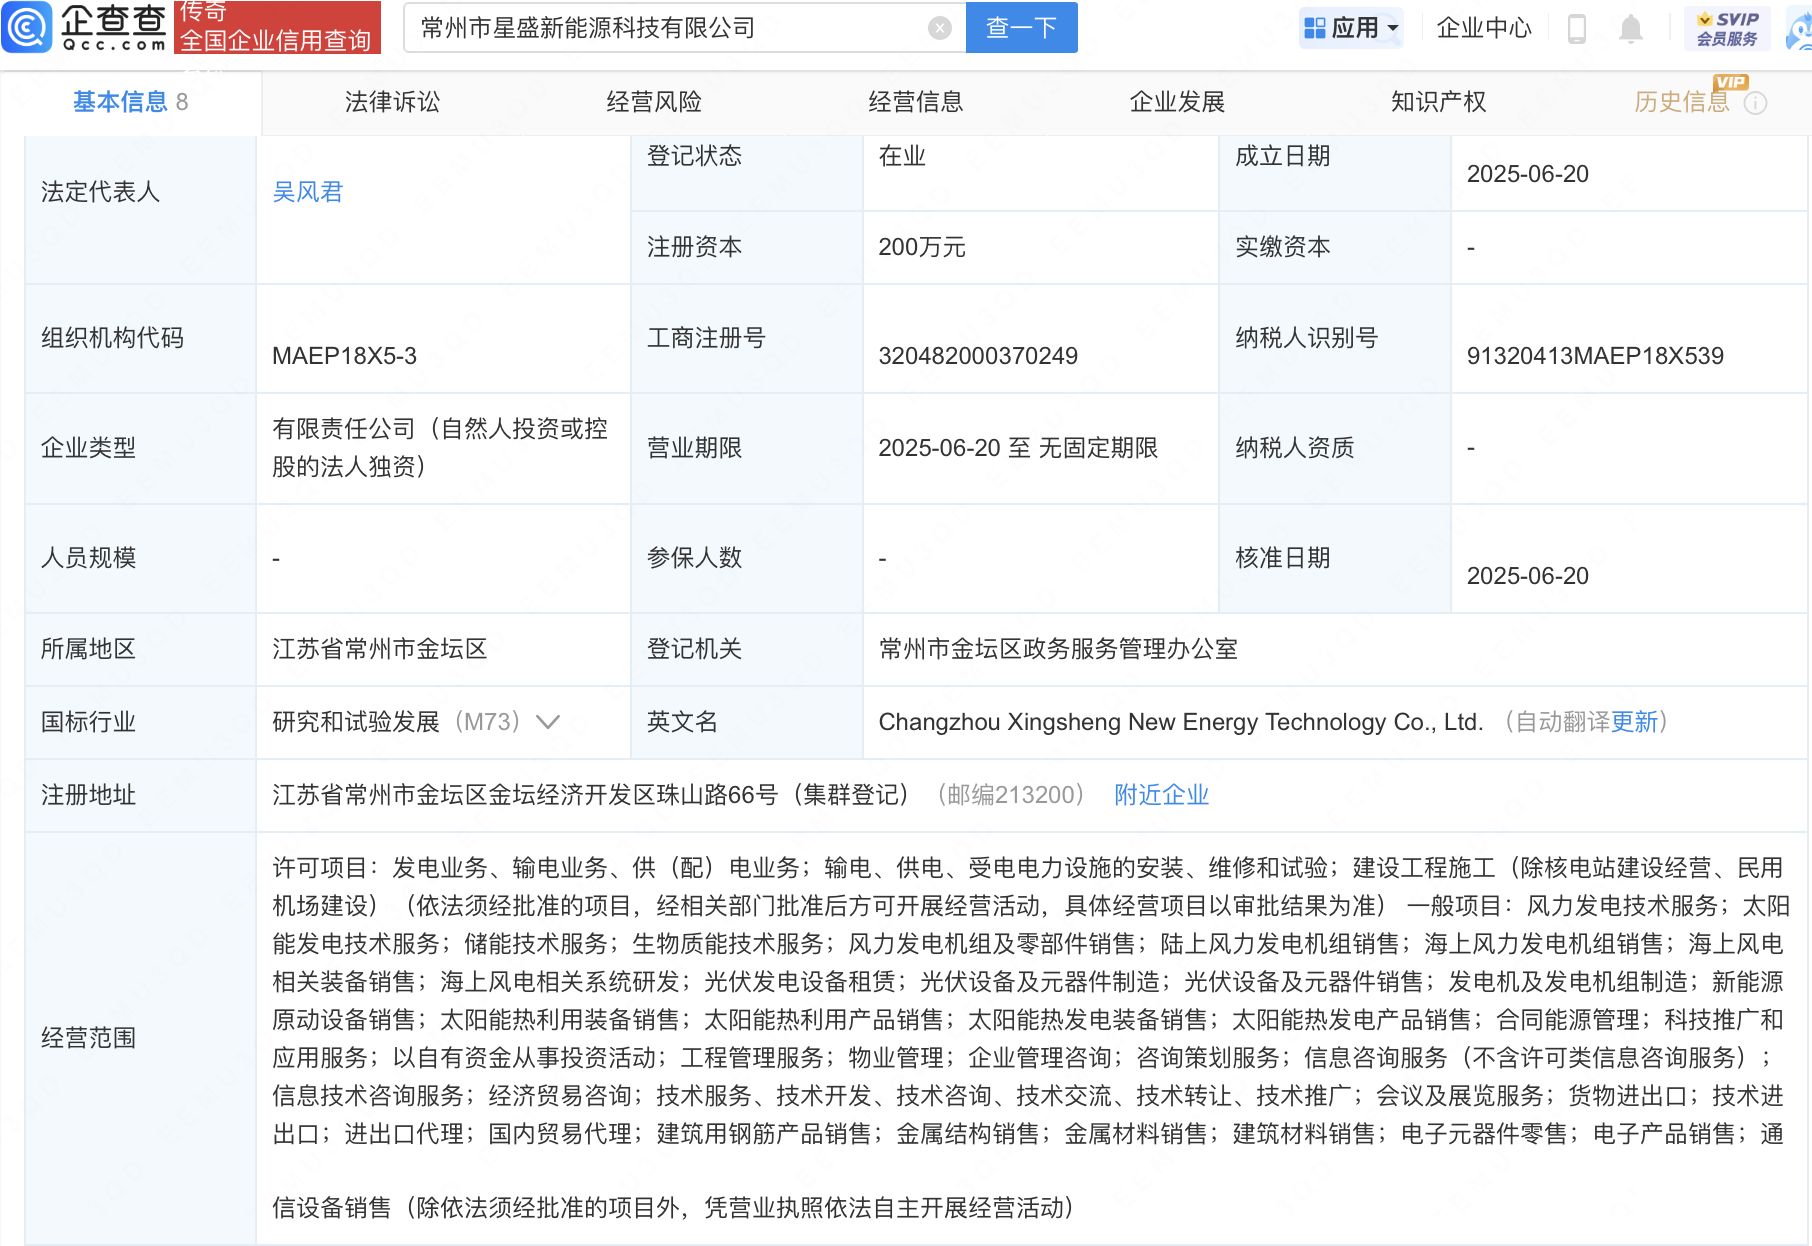Select the 企业发展 tab
The height and width of the screenshot is (1246, 1812).
click(1177, 102)
